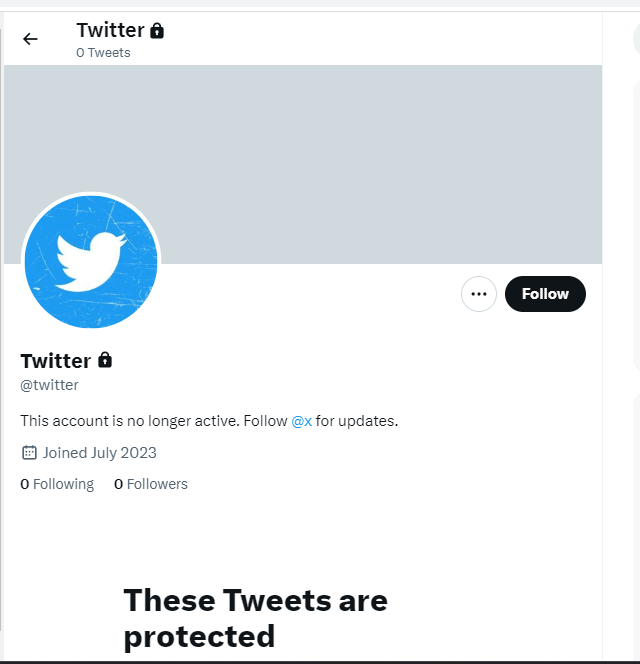Click the @twitter handle text

(x=50, y=385)
